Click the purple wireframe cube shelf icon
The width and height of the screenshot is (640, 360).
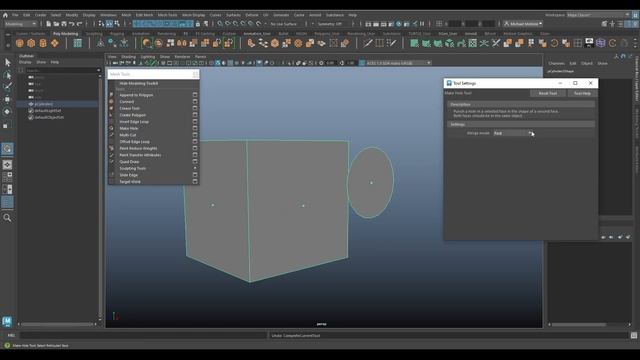[x=601, y=43]
